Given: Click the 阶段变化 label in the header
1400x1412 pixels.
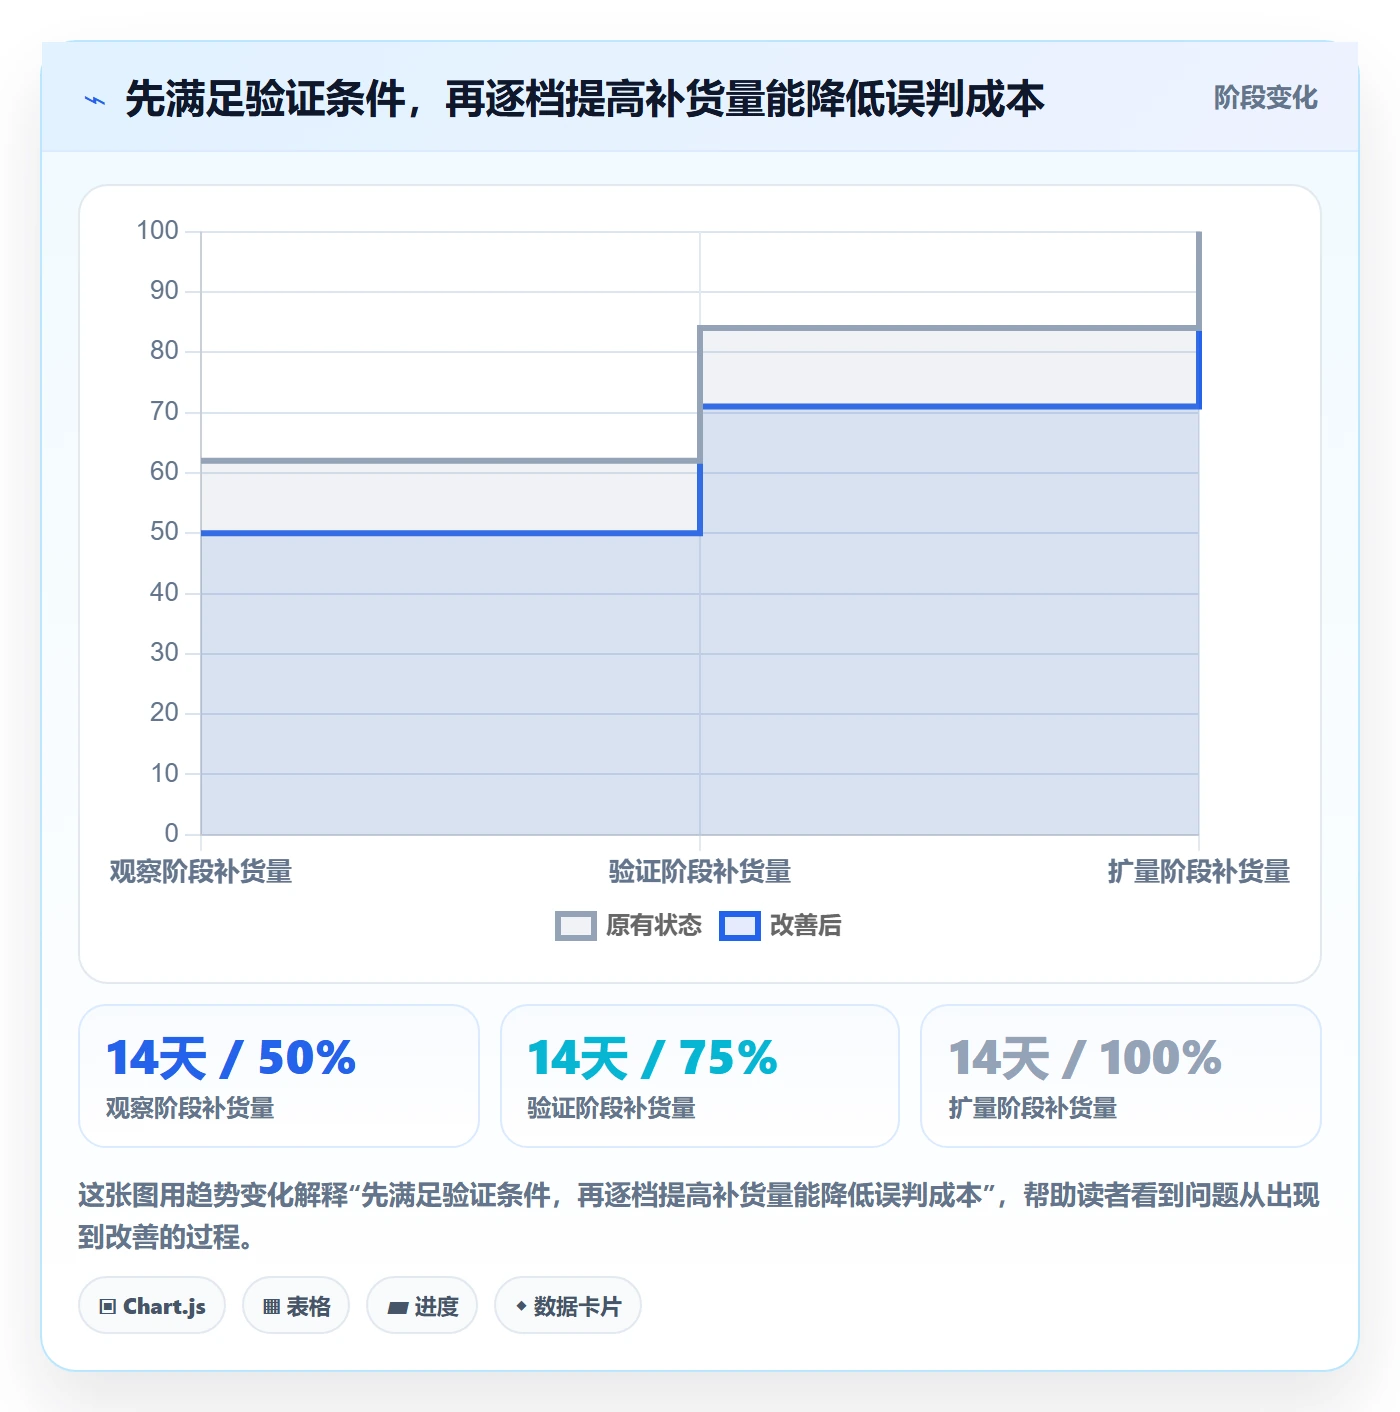Looking at the screenshot, I should tap(1265, 98).
